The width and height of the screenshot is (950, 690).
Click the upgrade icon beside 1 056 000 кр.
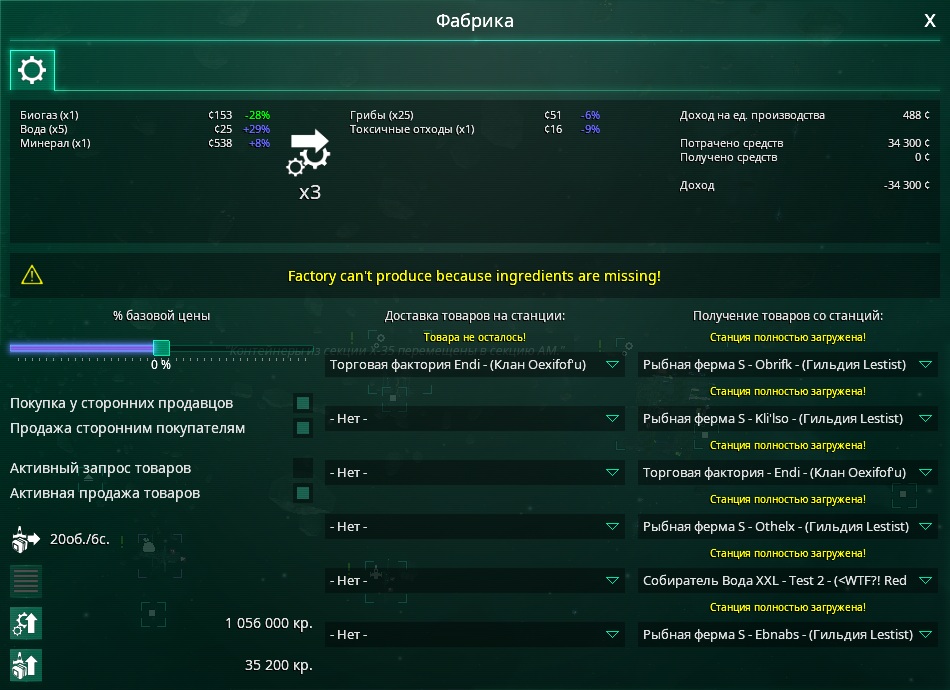point(26,623)
